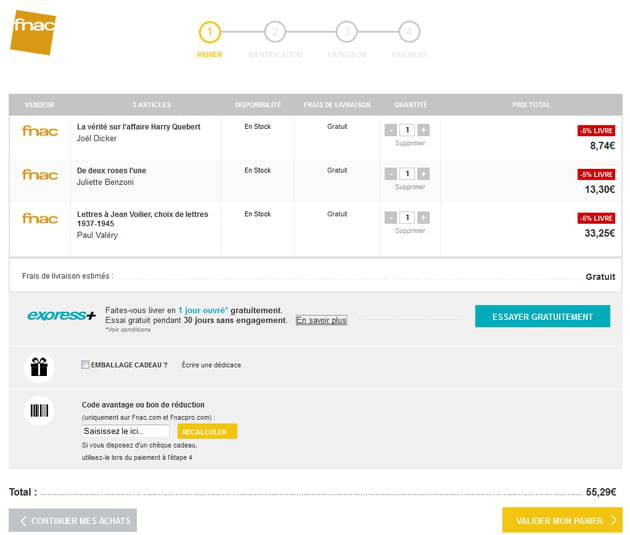Click Valider mon panier button
The width and height of the screenshot is (630, 535).
(562, 521)
